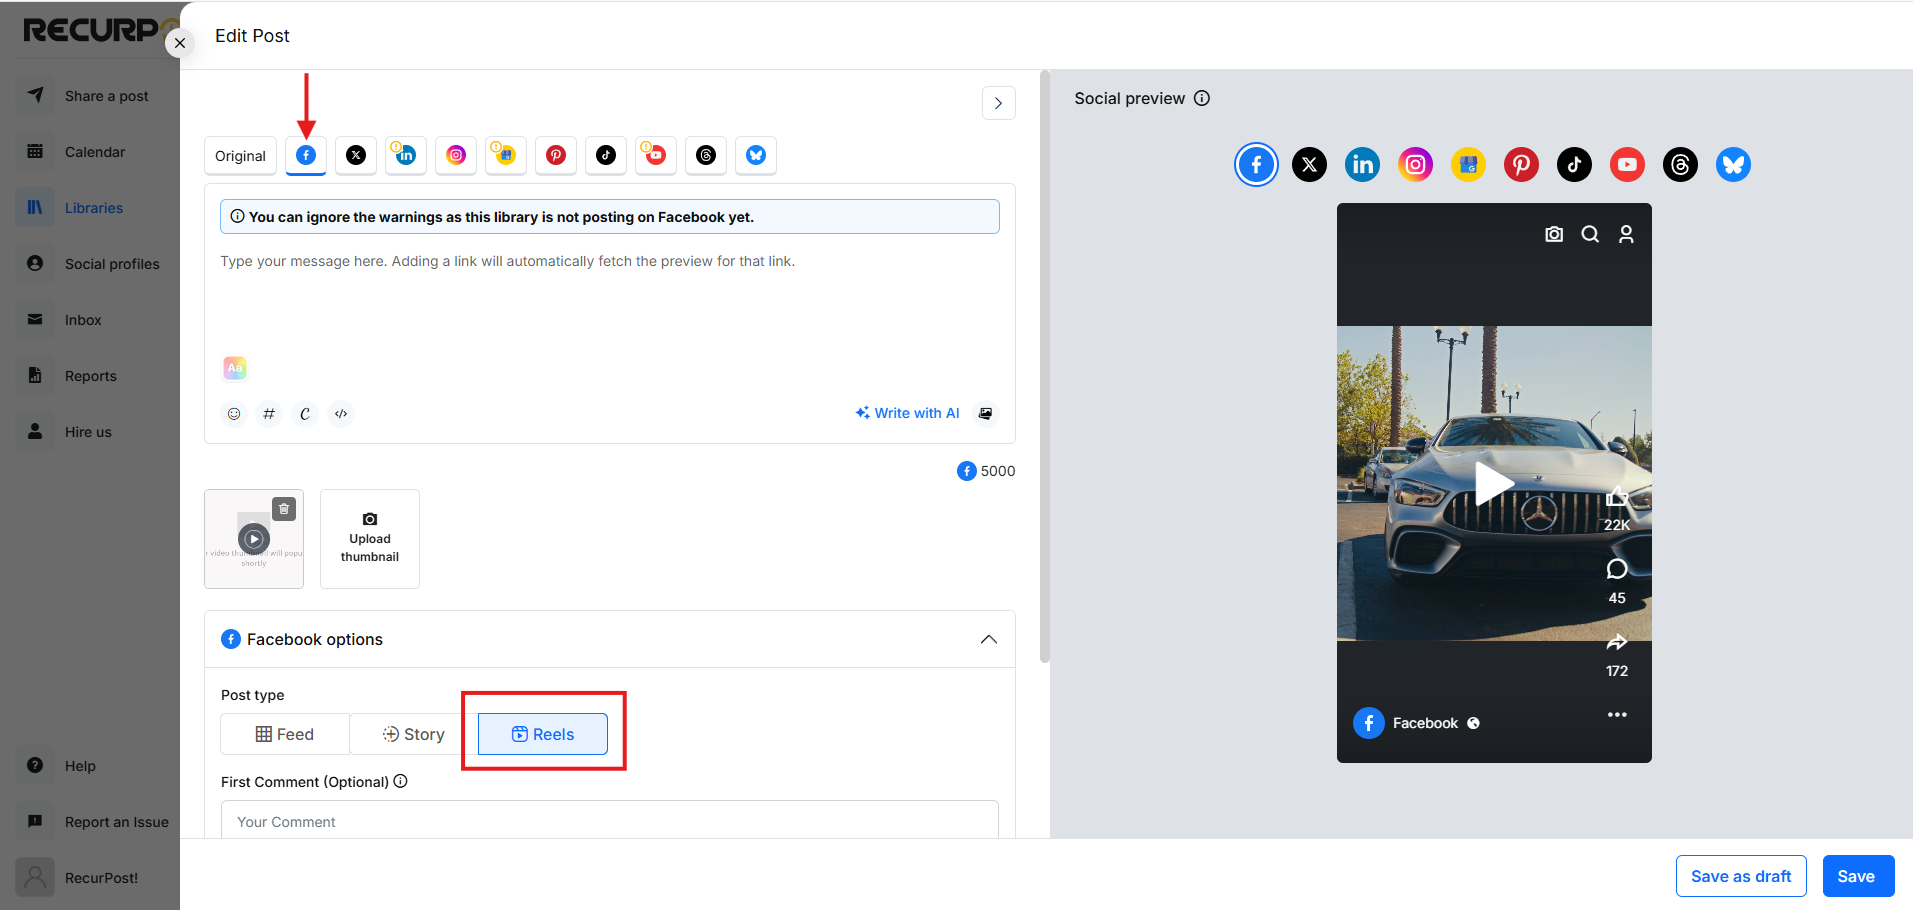
Task: Switch to the LinkedIn editor tab
Action: click(x=406, y=155)
